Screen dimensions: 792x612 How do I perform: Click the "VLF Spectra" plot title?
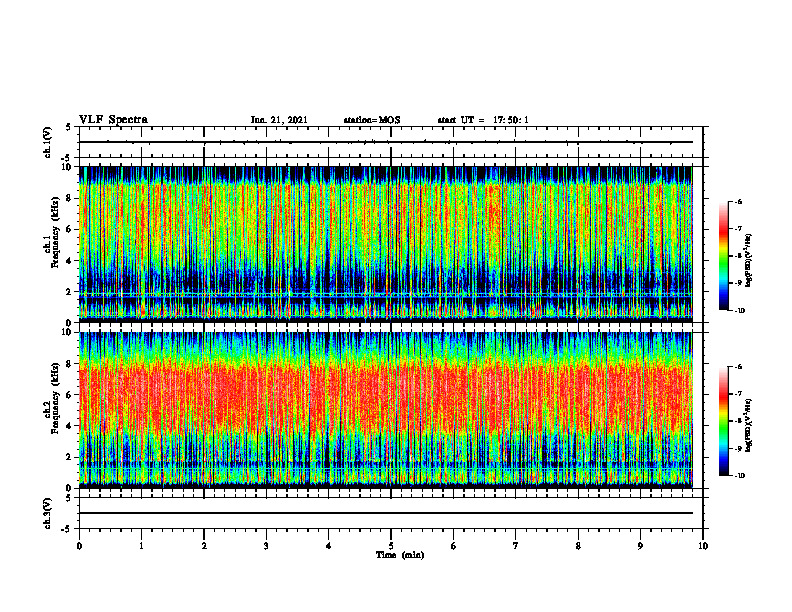(x=113, y=120)
